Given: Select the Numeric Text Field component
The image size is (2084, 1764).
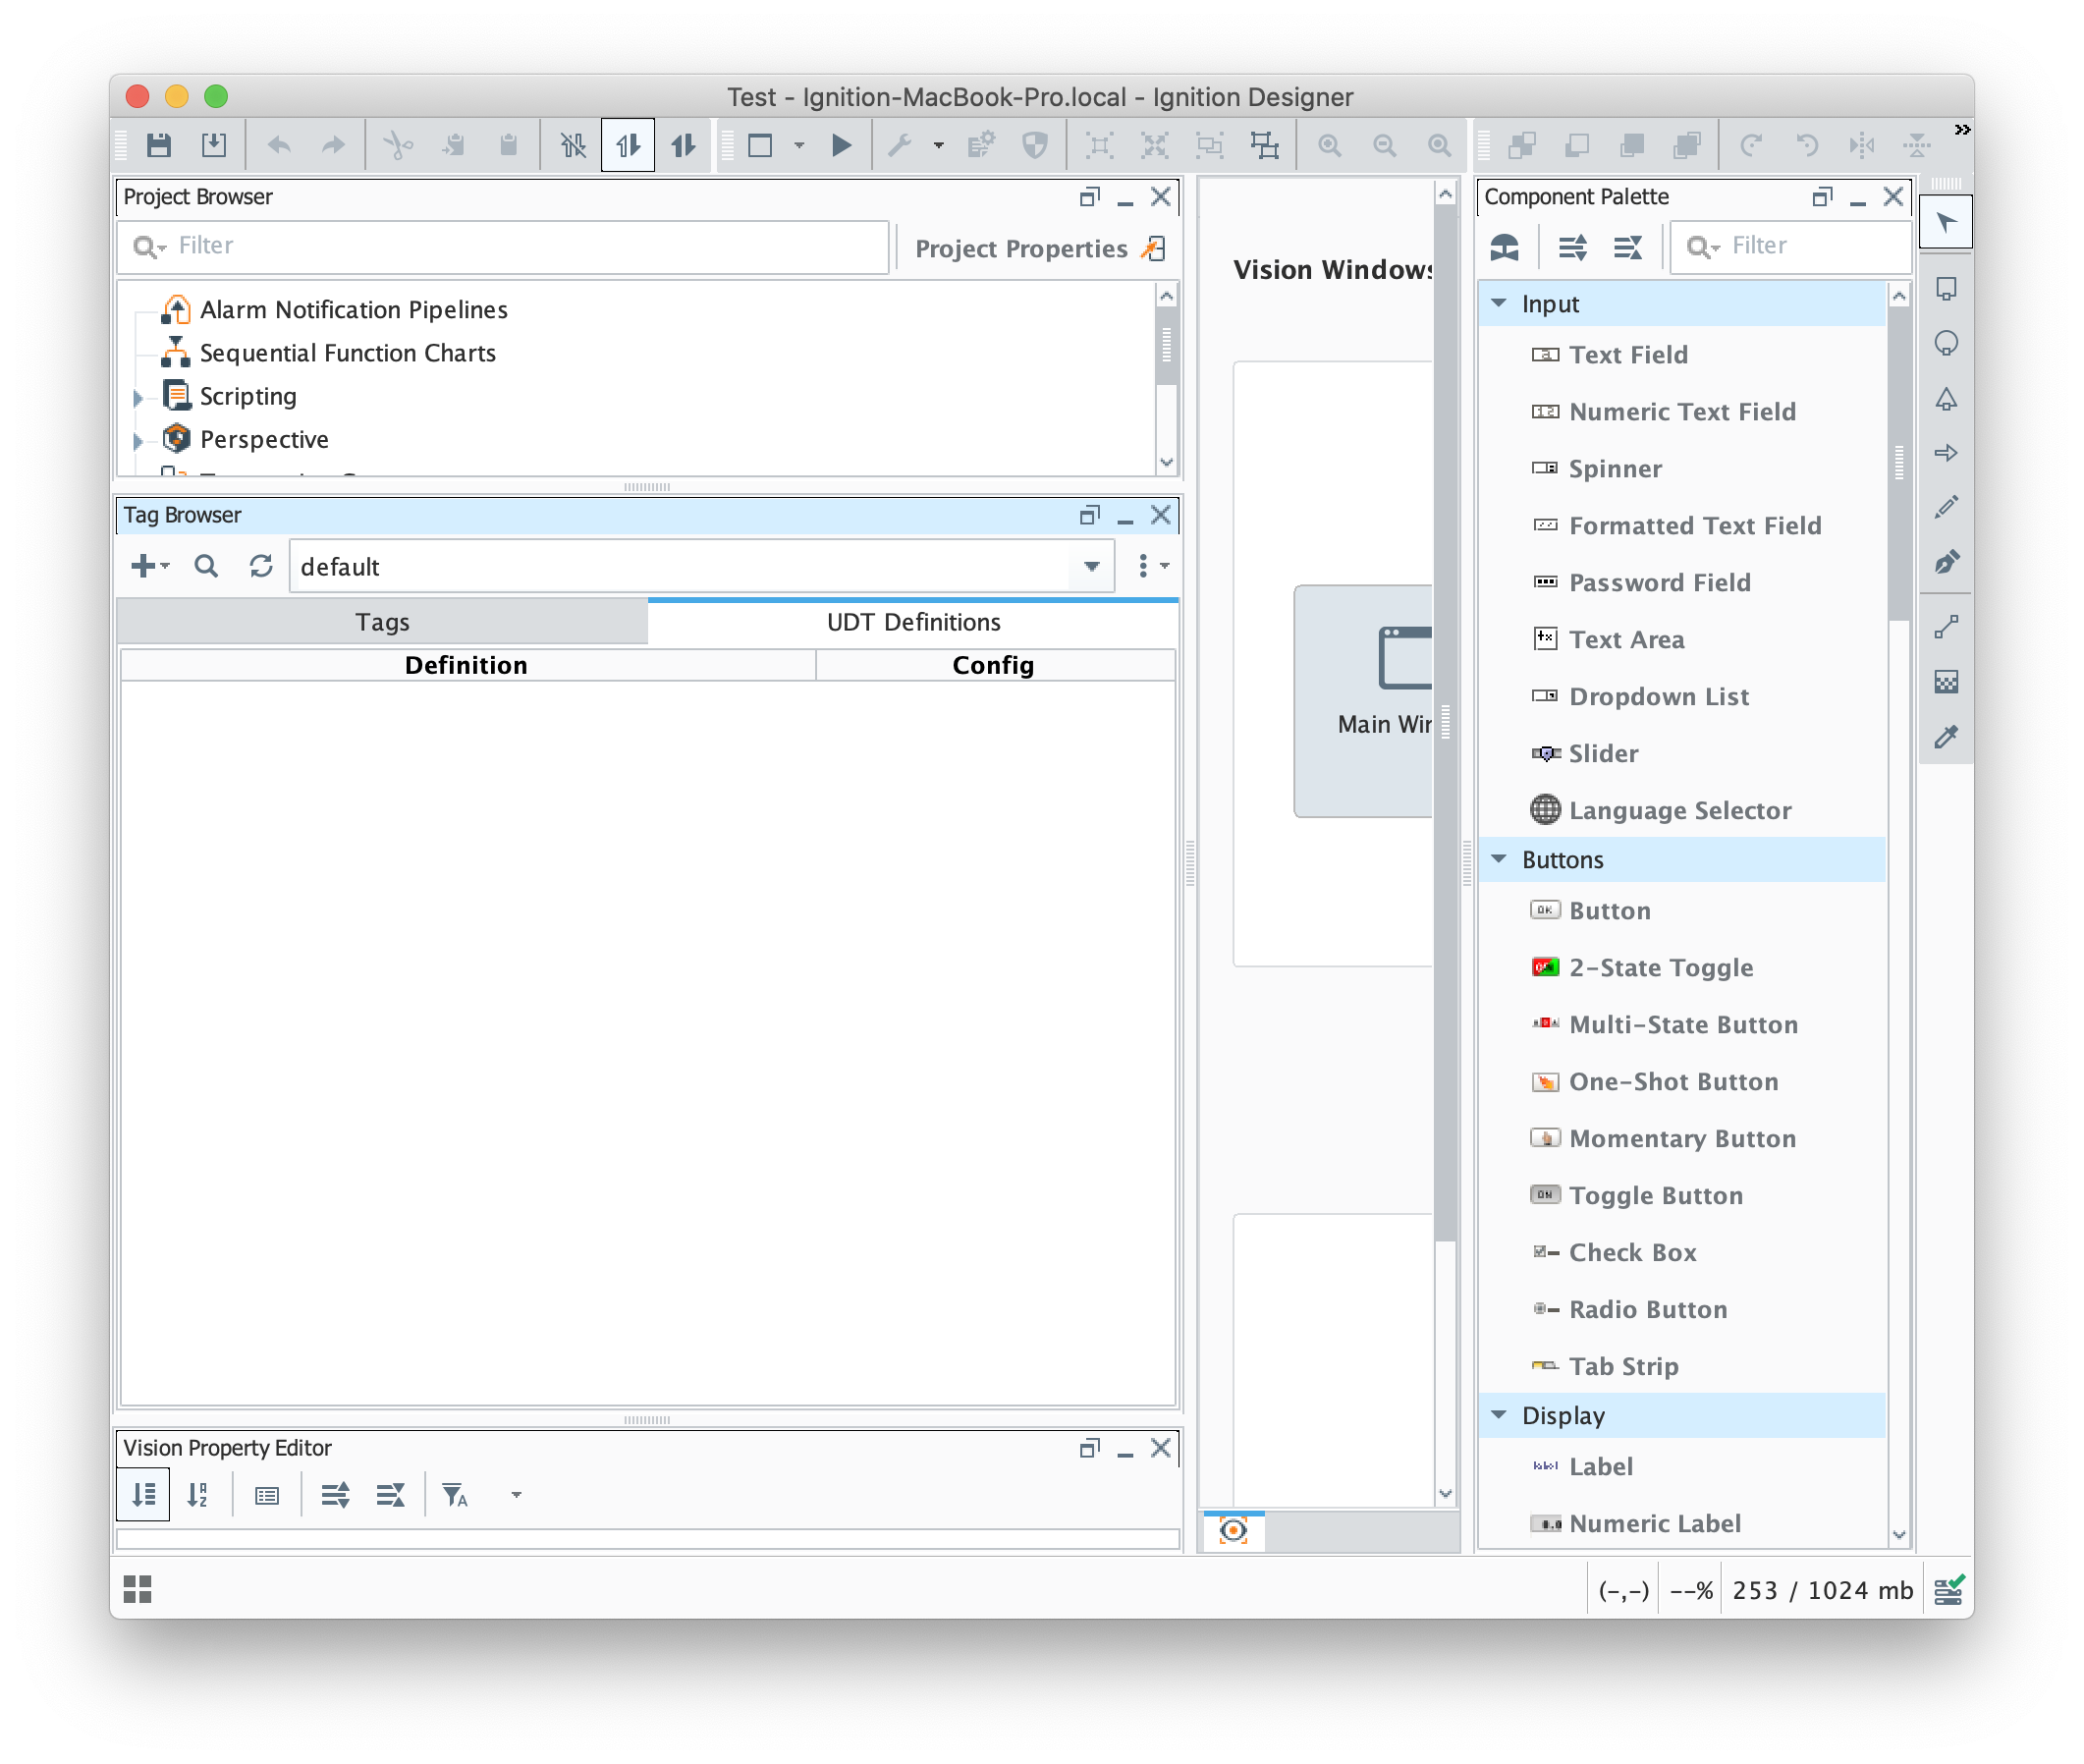Looking at the screenshot, I should 1663,412.
